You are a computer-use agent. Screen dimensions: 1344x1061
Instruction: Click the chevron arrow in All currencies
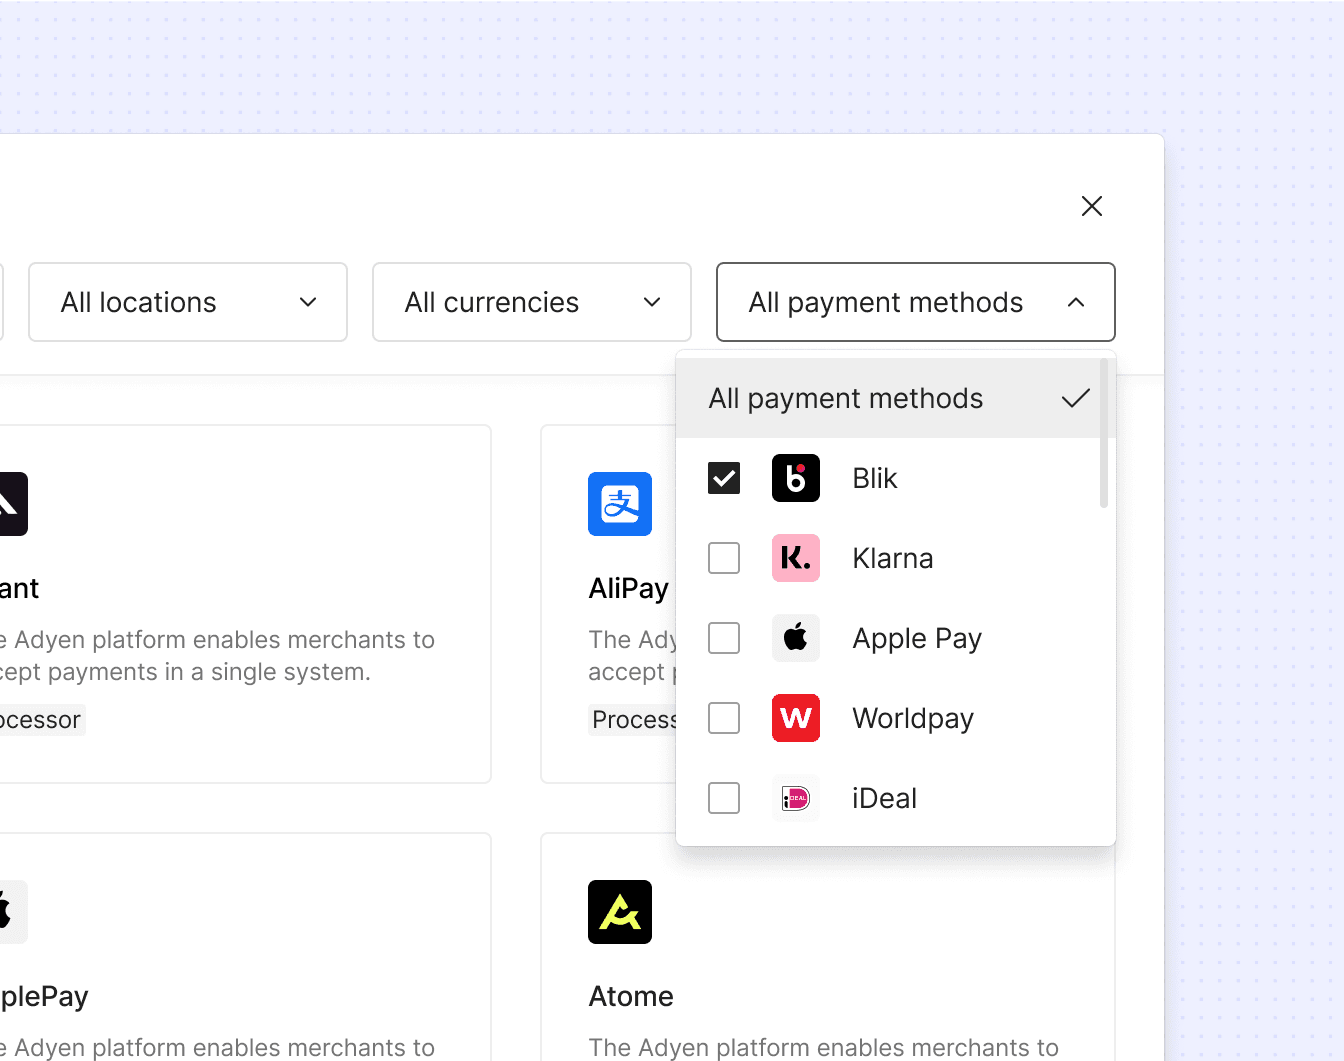point(652,302)
